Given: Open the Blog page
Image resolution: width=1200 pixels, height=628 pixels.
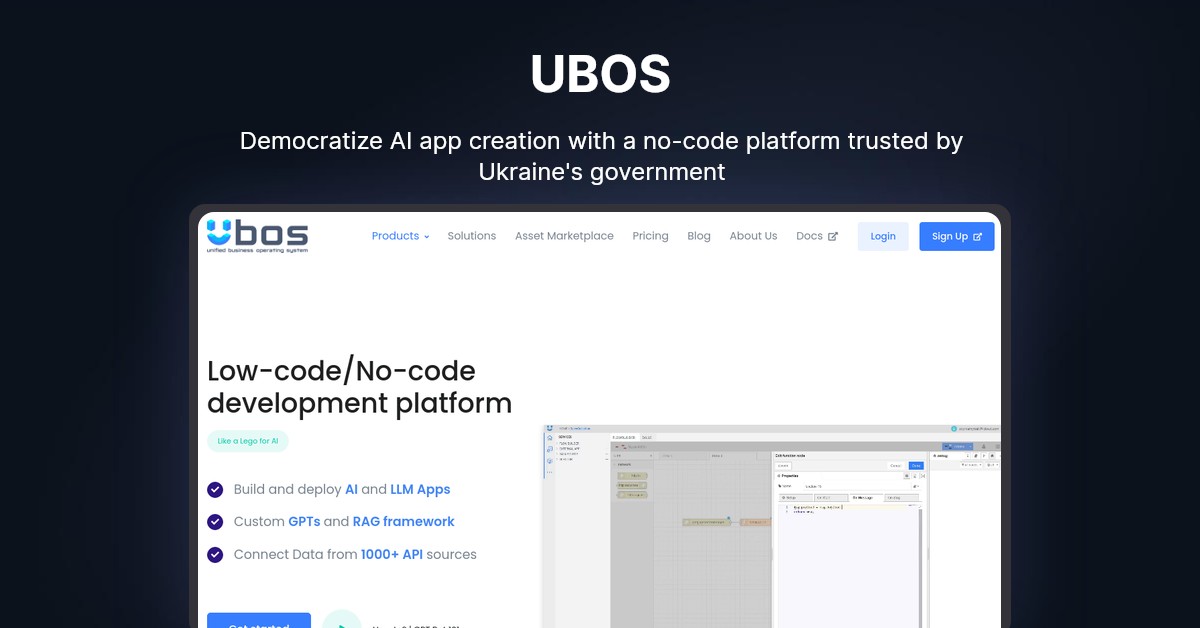Looking at the screenshot, I should (699, 236).
